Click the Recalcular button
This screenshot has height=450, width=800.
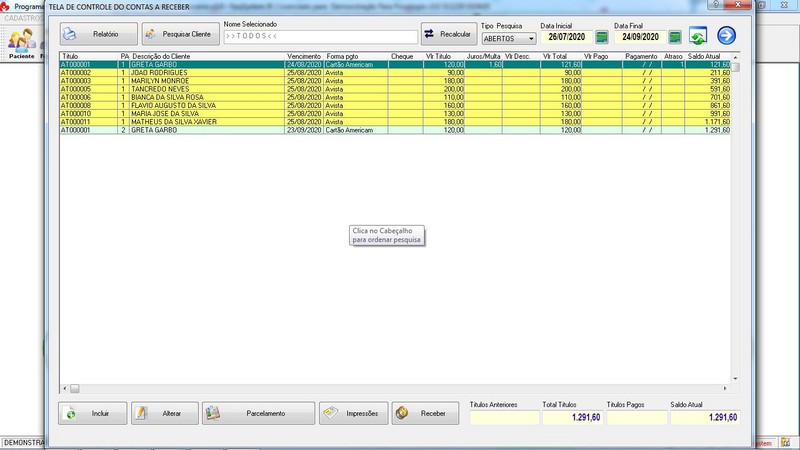pyautogui.click(x=447, y=35)
